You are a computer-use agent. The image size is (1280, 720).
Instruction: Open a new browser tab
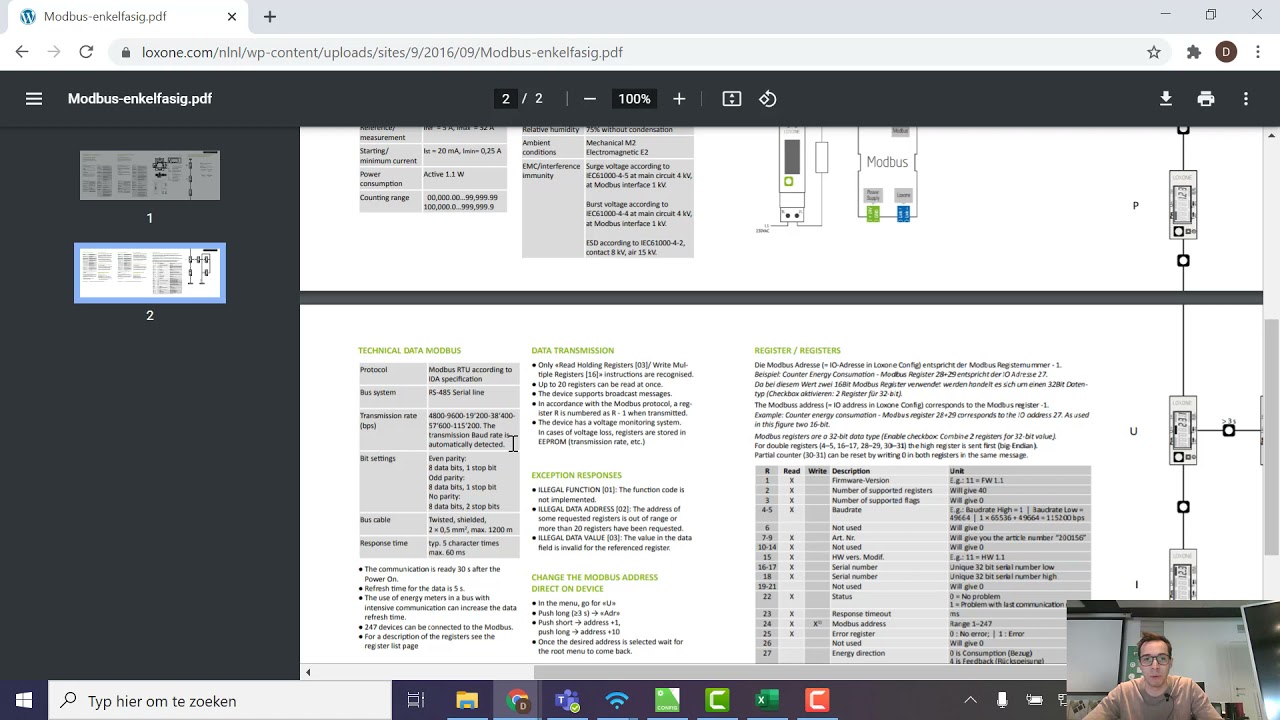pyautogui.click(x=270, y=16)
